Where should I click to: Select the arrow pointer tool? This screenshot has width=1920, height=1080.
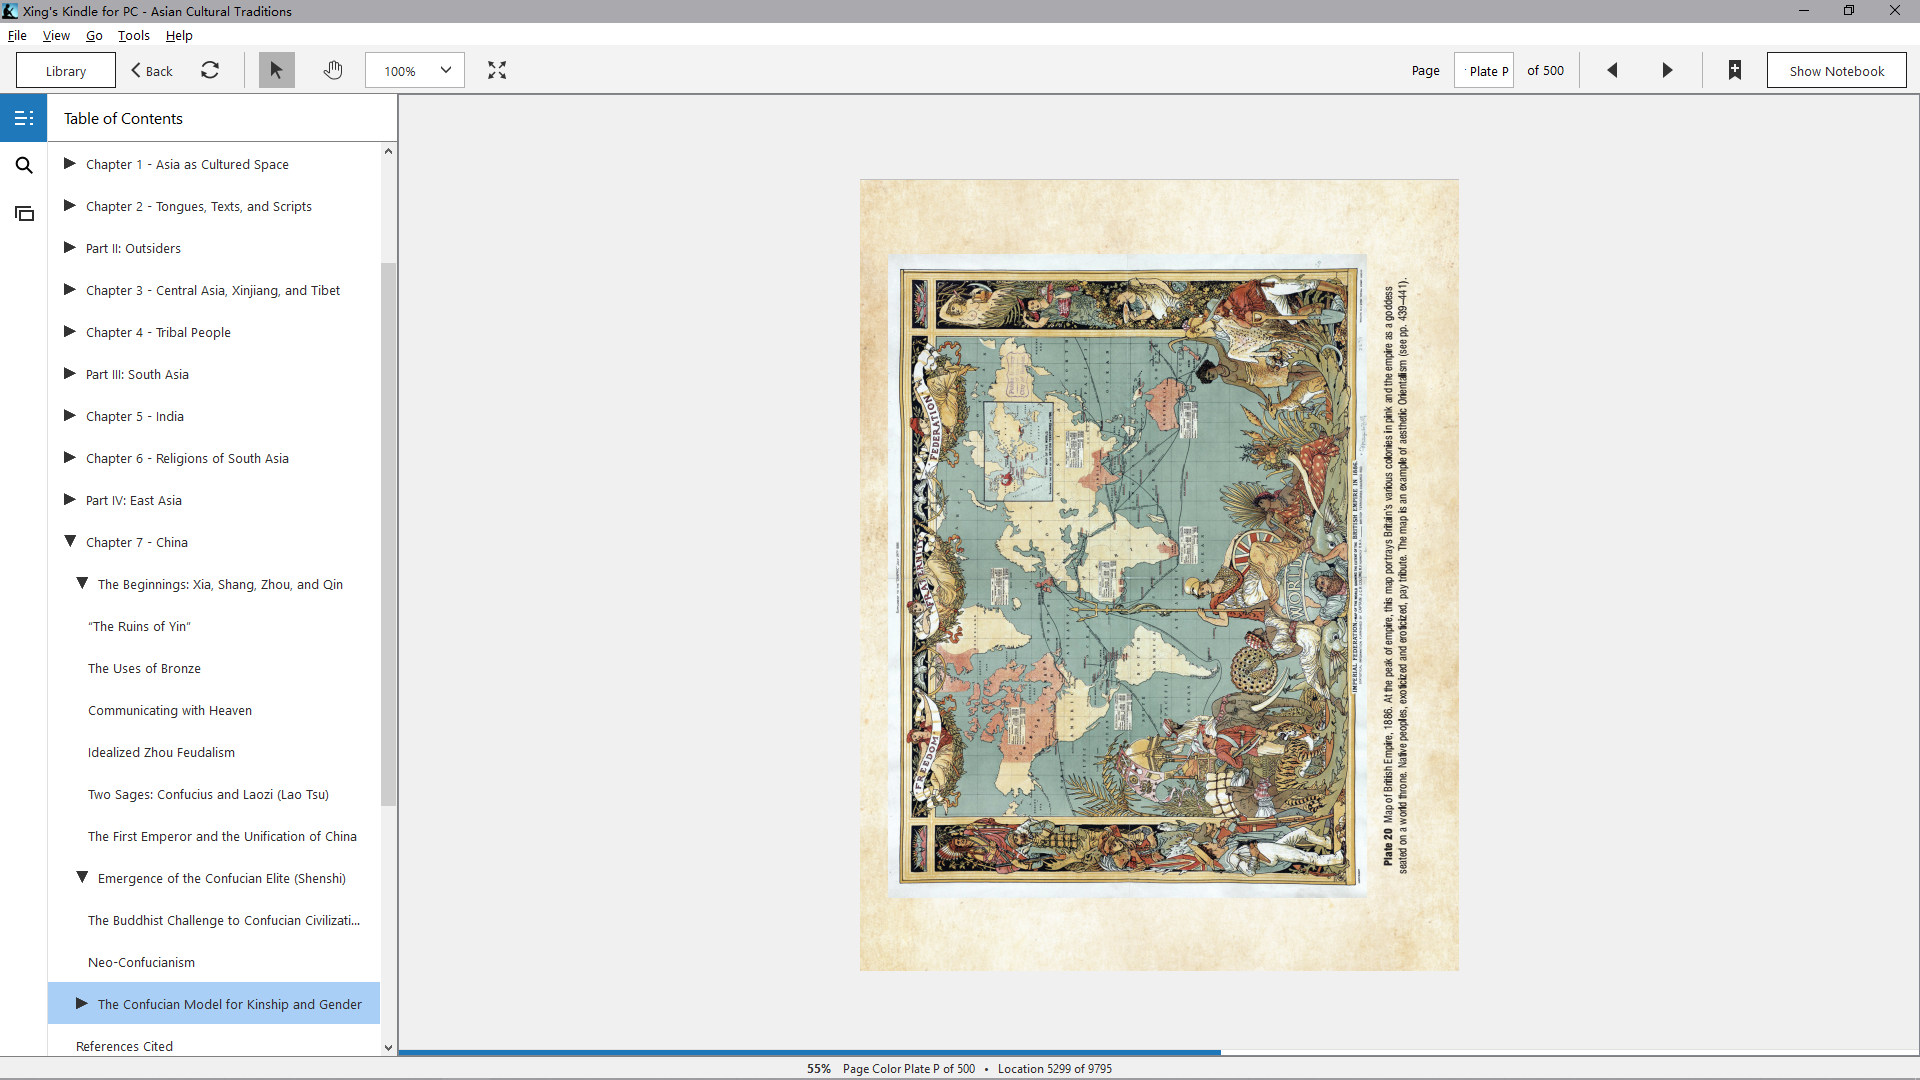277,70
